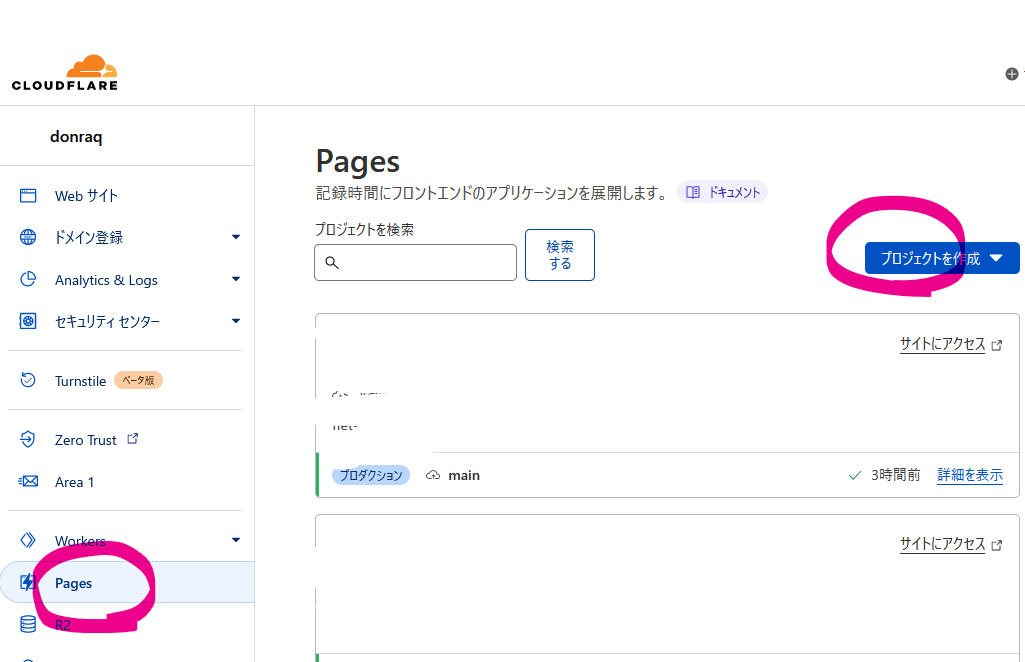Click the R2 database icon

pyautogui.click(x=28, y=624)
